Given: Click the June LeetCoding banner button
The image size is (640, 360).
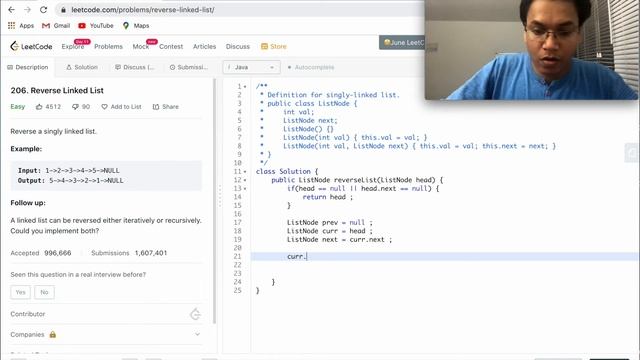Looking at the screenshot, I should pos(402,42).
